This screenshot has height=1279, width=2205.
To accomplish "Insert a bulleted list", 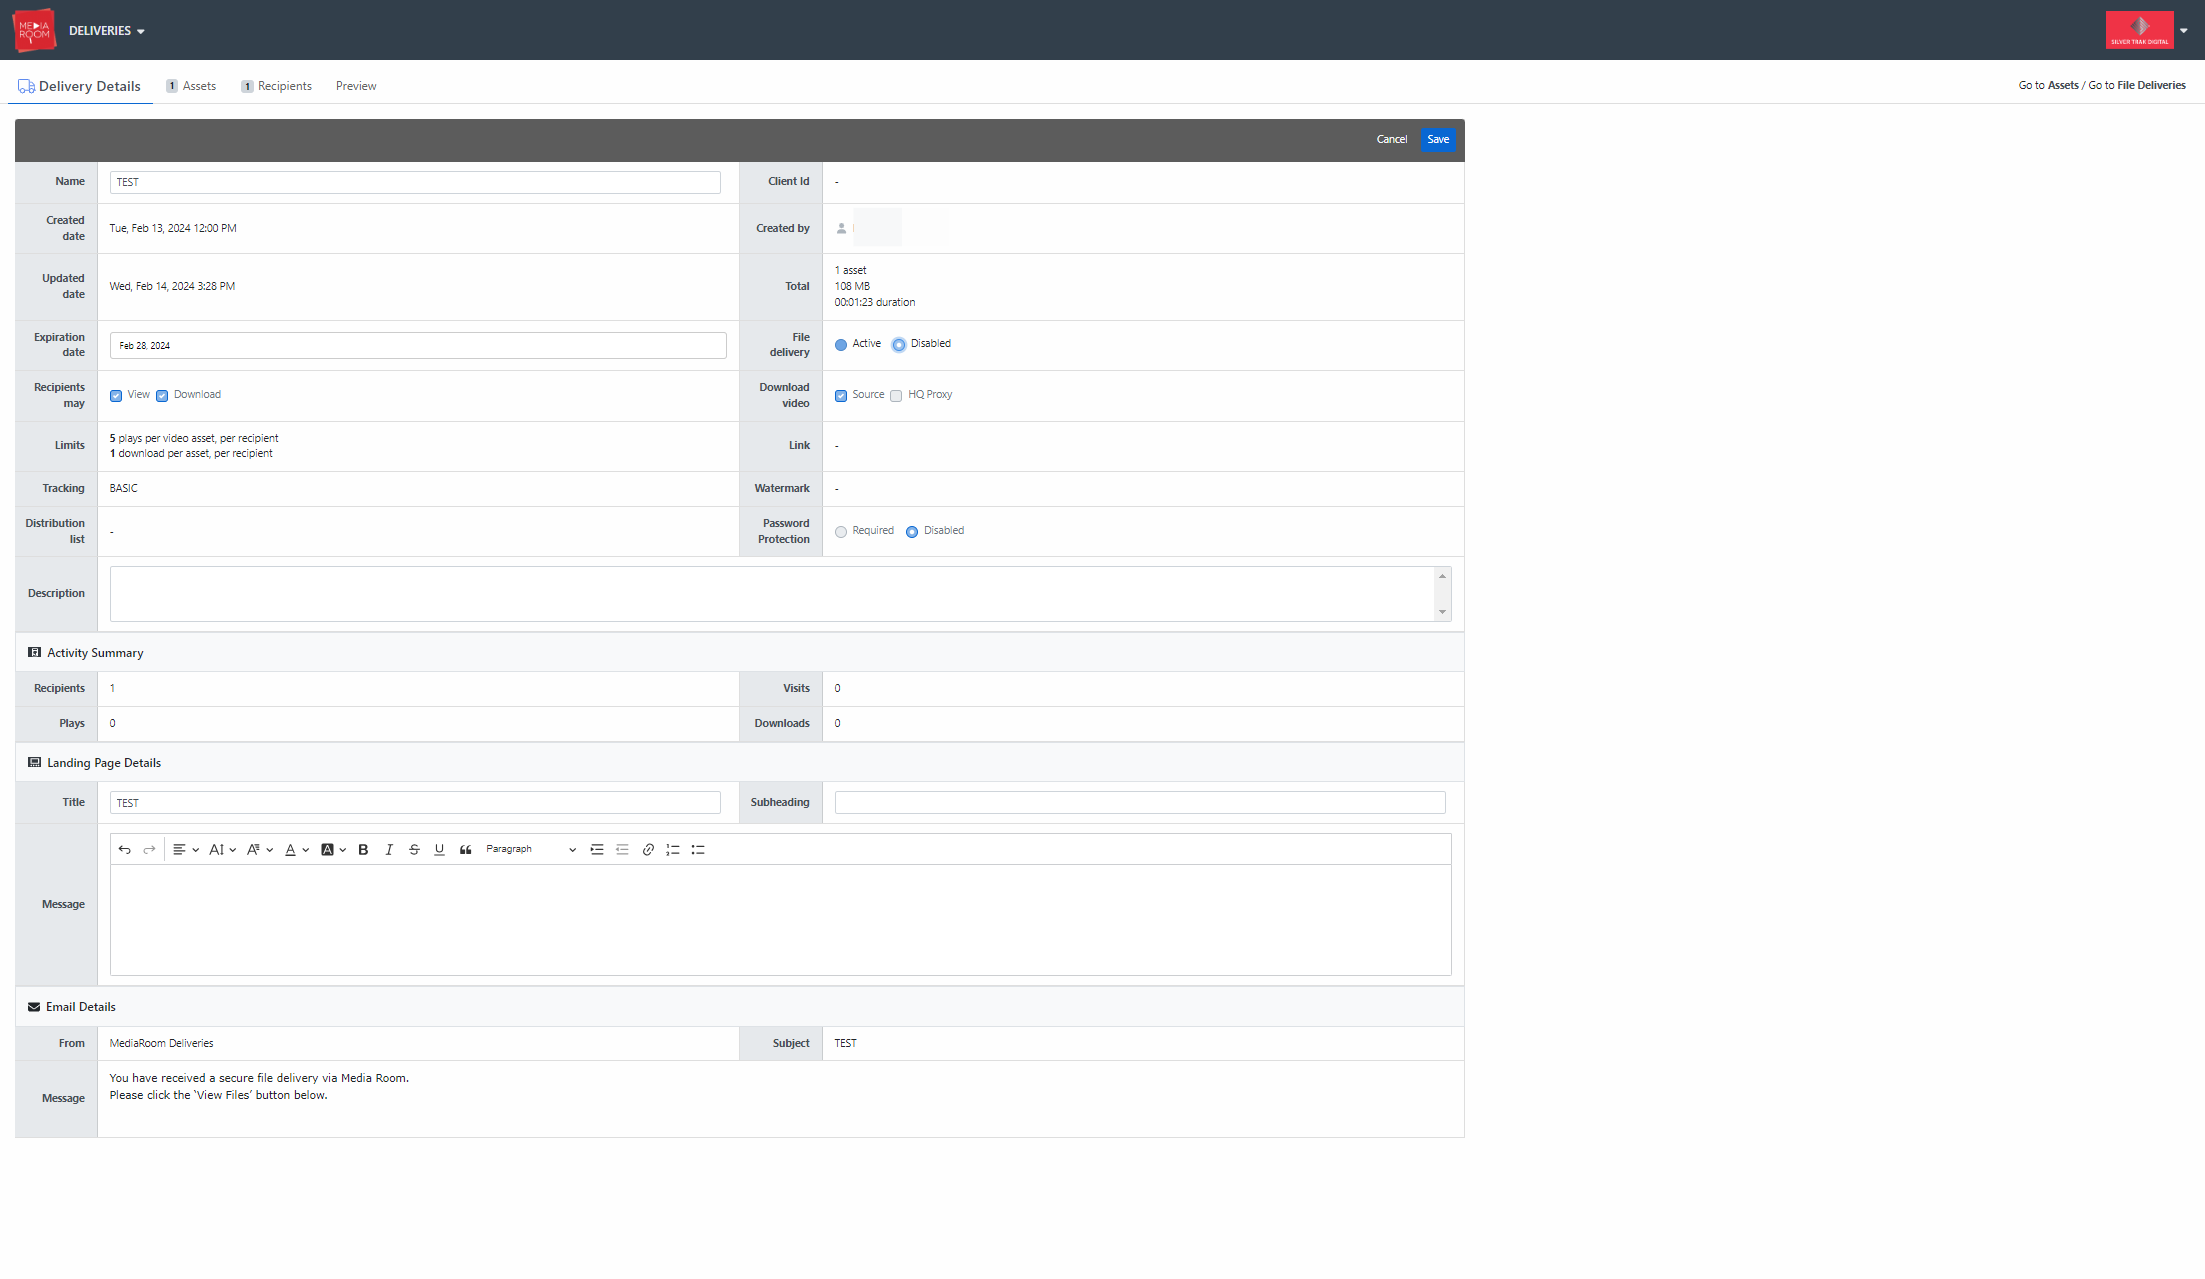I will 698,850.
